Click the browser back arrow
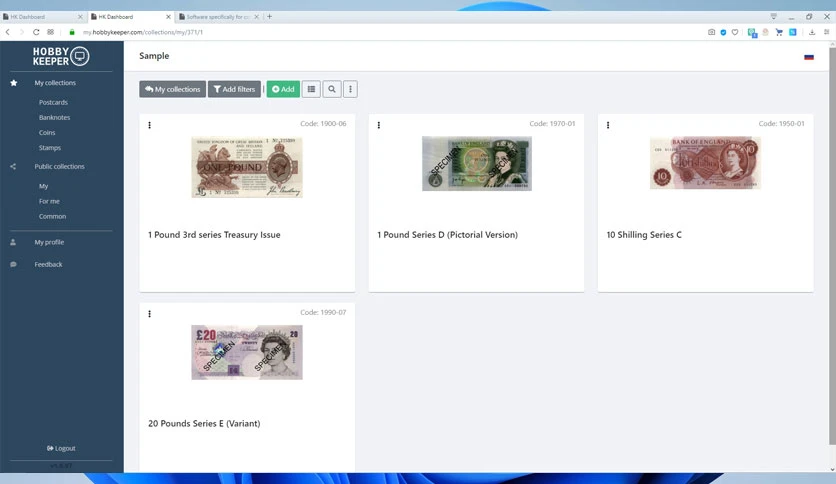Screen dimensions: 836x484 tap(8, 32)
